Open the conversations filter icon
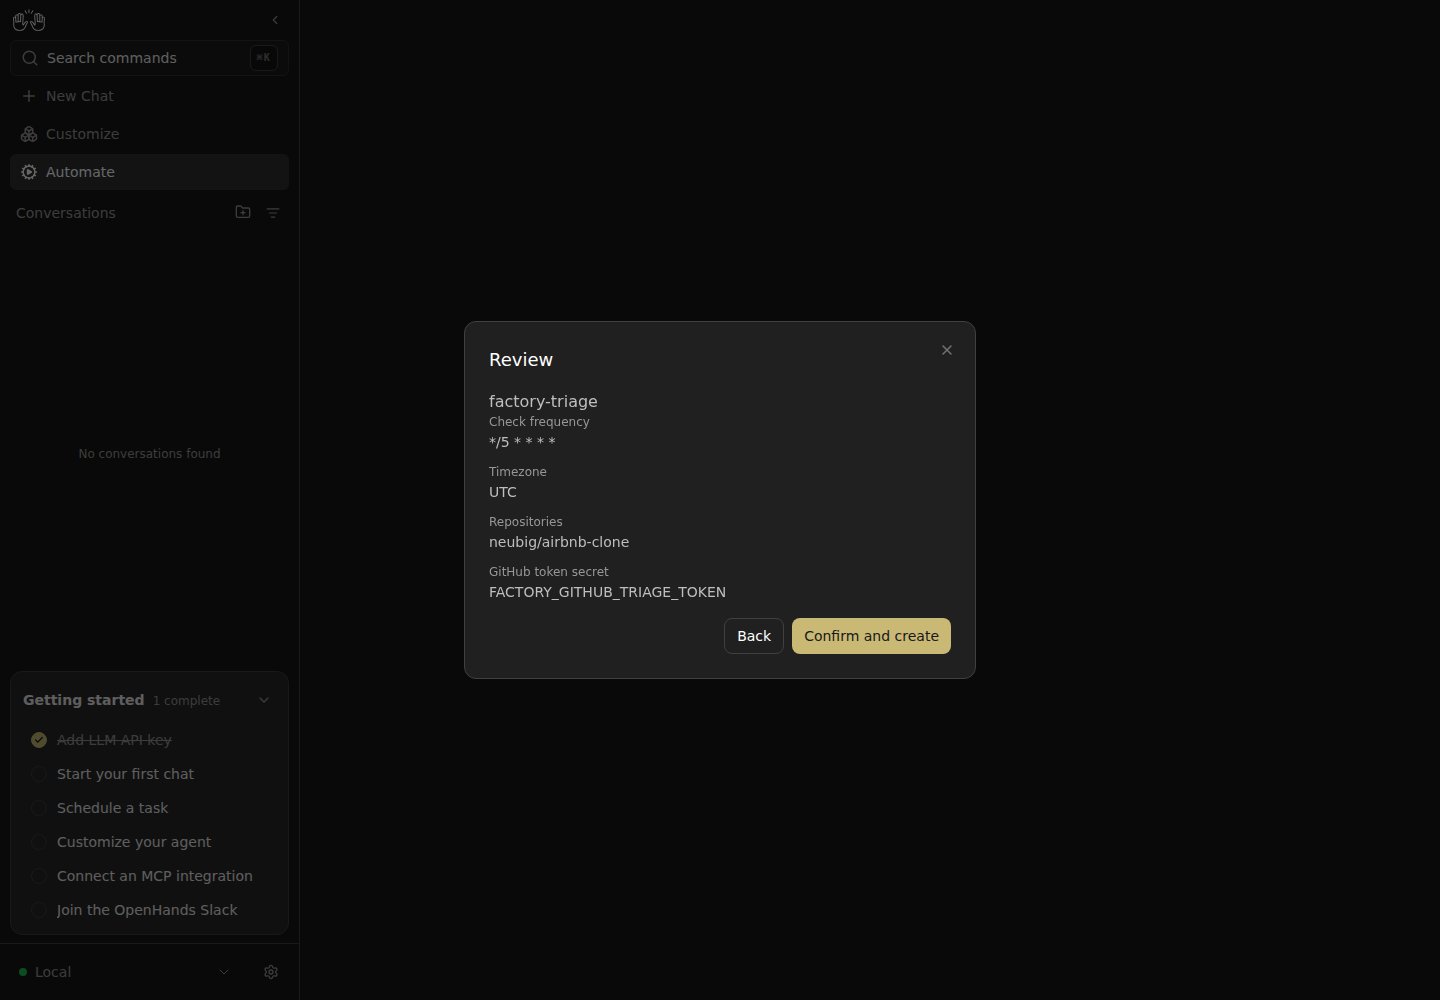The width and height of the screenshot is (1440, 1000). pos(273,212)
